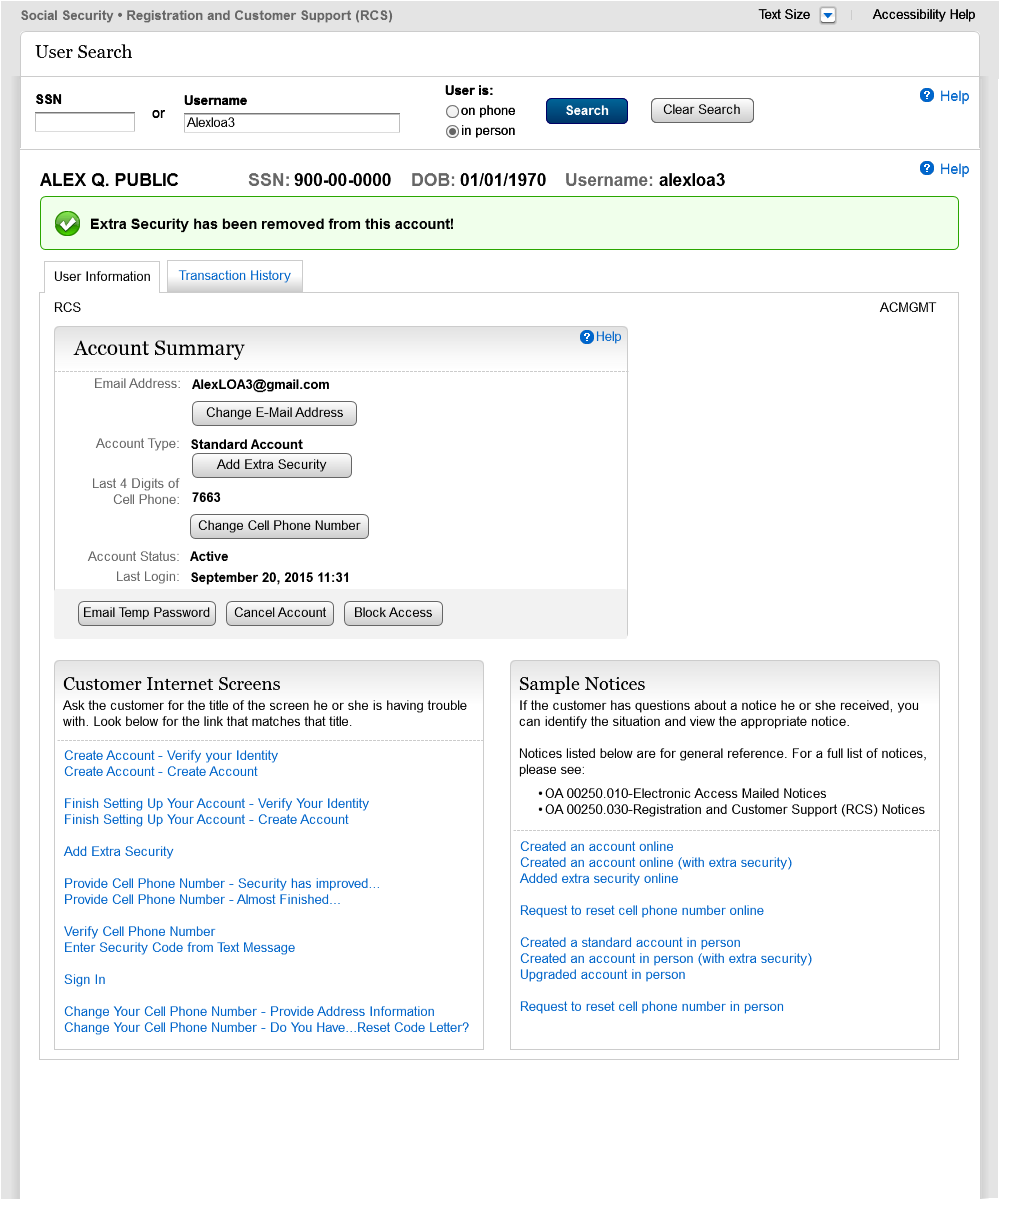The height and width of the screenshot is (1209, 1009).
Task: Click the SSN value 900-00-0000
Action: (x=343, y=180)
